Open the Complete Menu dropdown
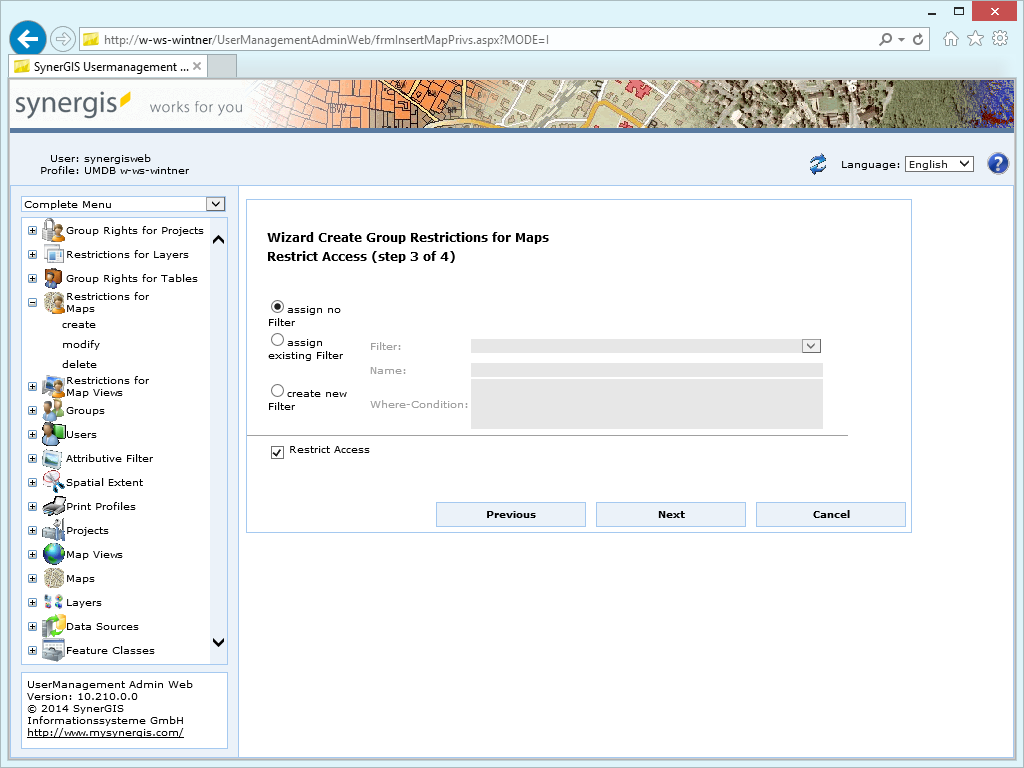 coord(215,204)
